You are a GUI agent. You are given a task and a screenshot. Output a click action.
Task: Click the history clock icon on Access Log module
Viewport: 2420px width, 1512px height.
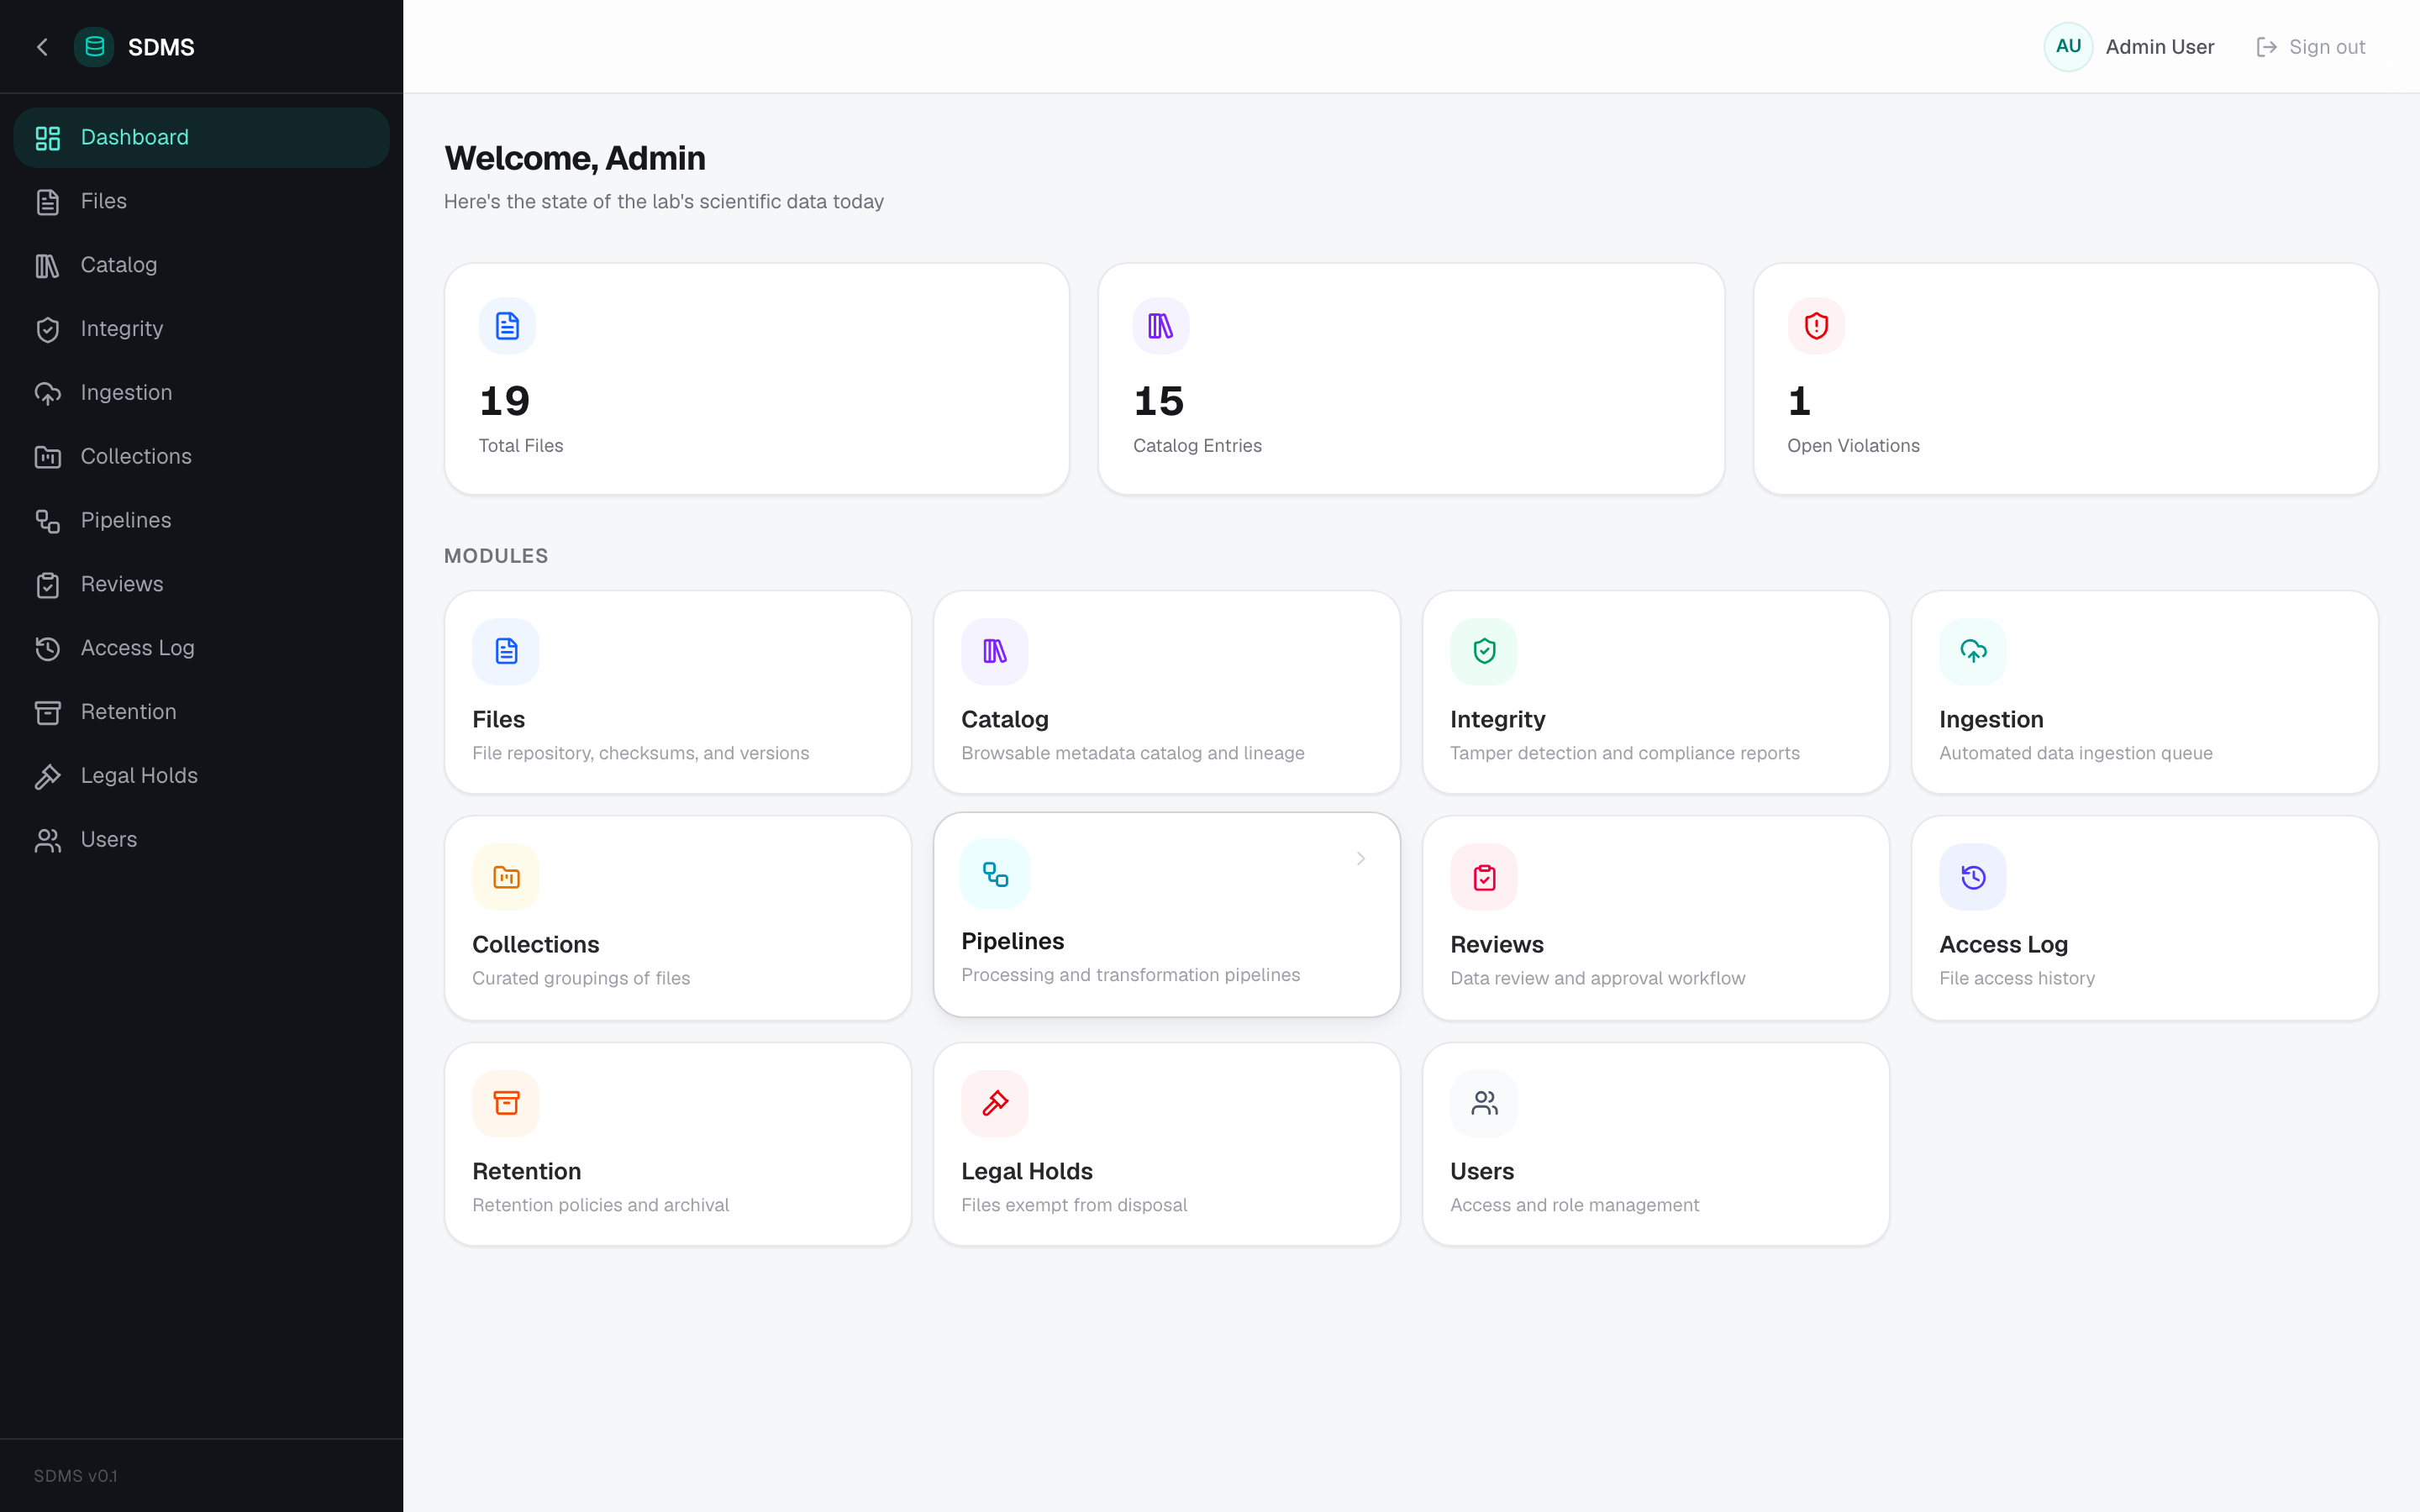(1973, 878)
